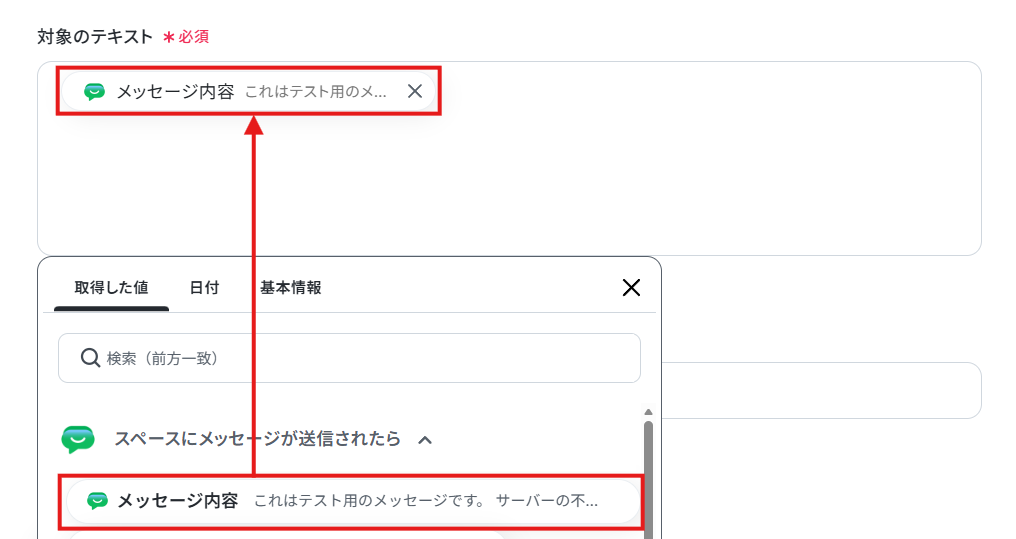The image size is (1016, 539).
Task: Click the panel scrollbar's up arrow
Action: click(x=648, y=412)
